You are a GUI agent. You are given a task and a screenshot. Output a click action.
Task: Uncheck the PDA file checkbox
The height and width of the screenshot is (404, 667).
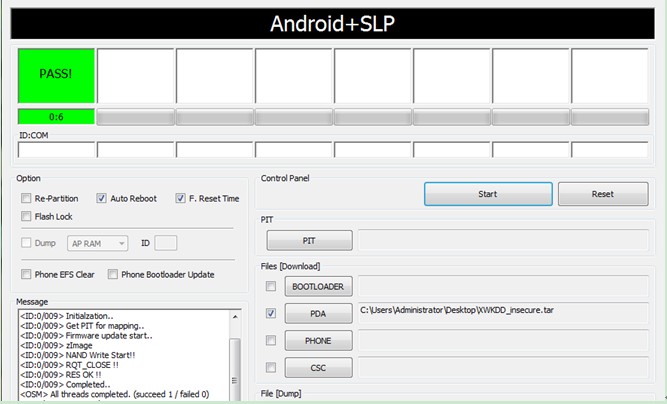coord(271,313)
